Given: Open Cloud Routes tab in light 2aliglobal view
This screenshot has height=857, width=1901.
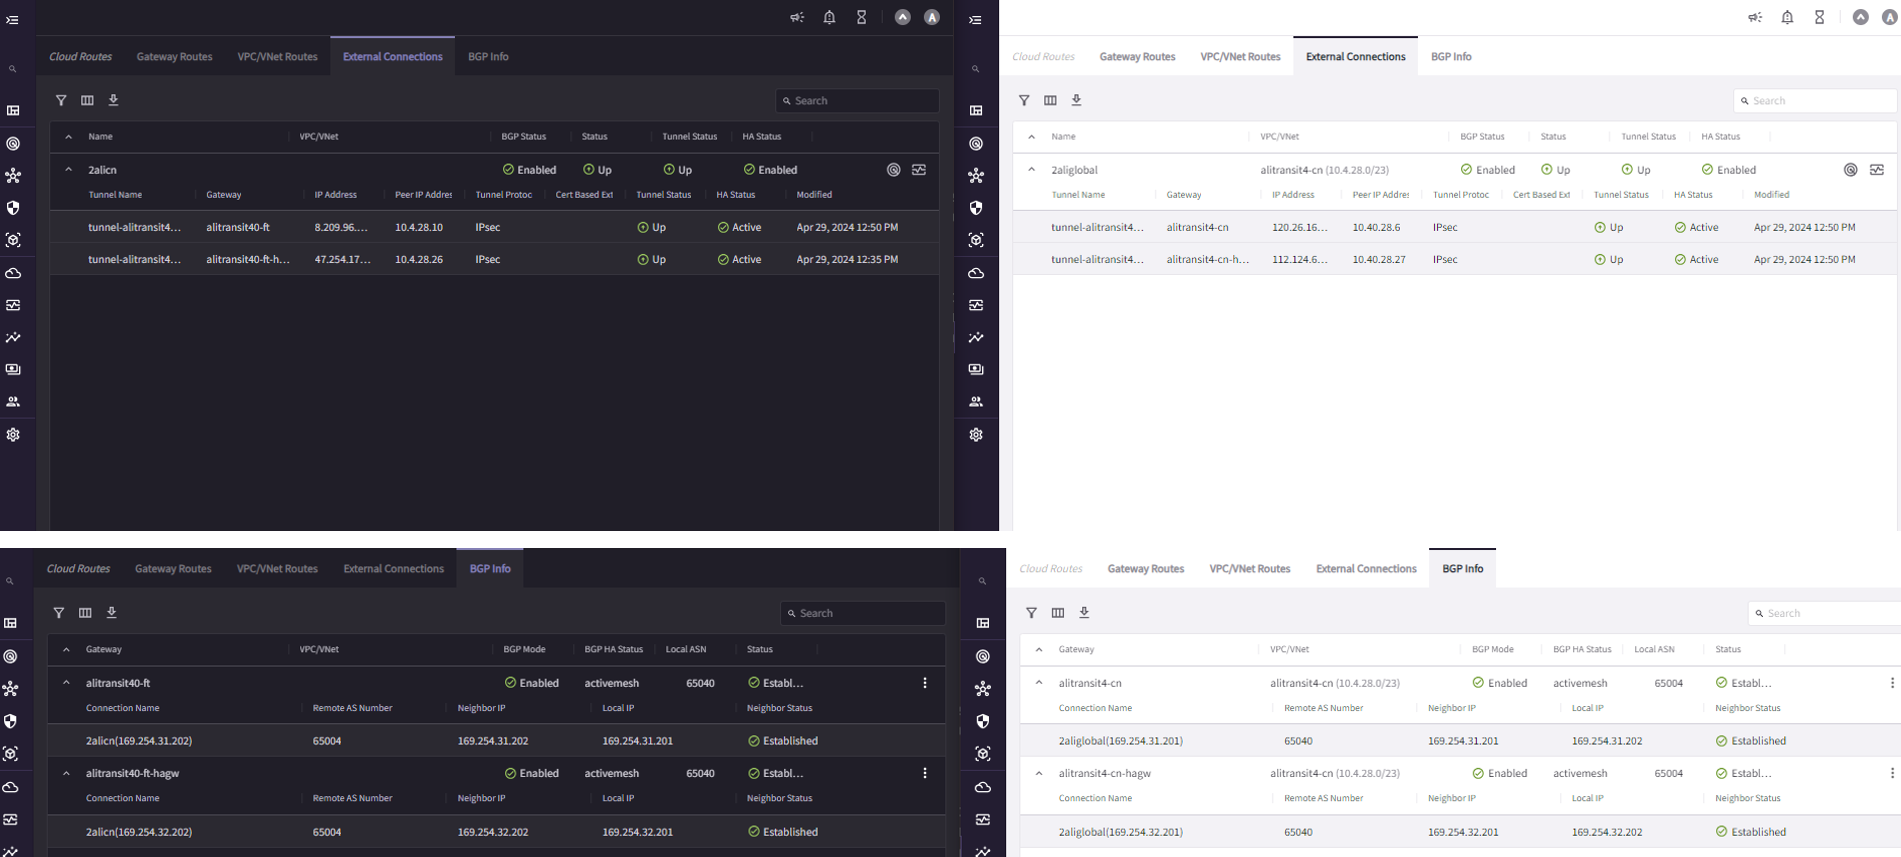Looking at the screenshot, I should pos(1043,57).
